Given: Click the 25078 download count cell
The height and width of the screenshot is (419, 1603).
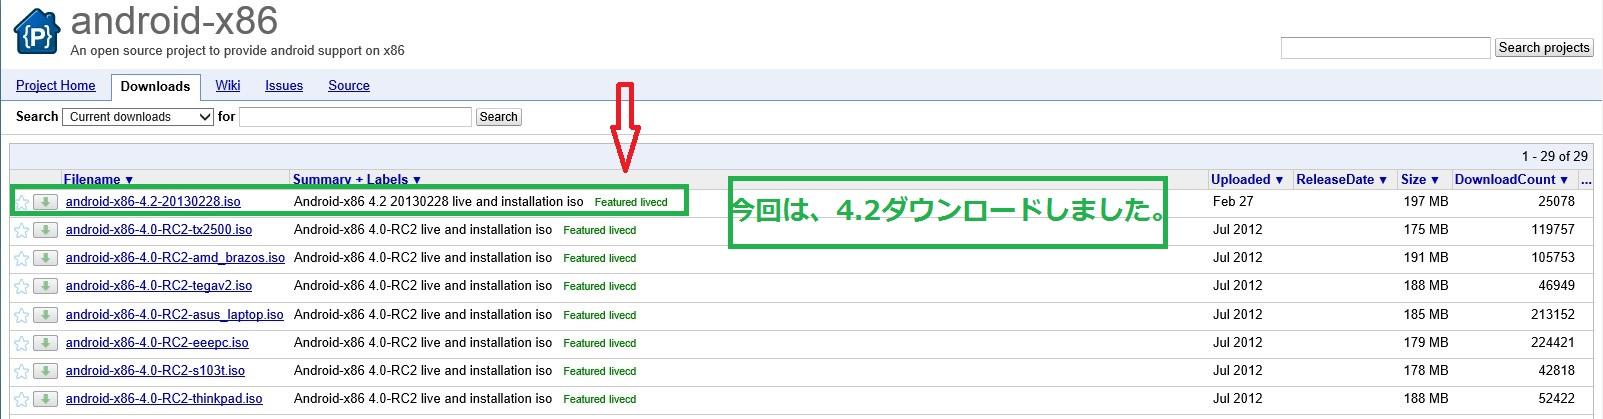Looking at the screenshot, I should click(1556, 202).
